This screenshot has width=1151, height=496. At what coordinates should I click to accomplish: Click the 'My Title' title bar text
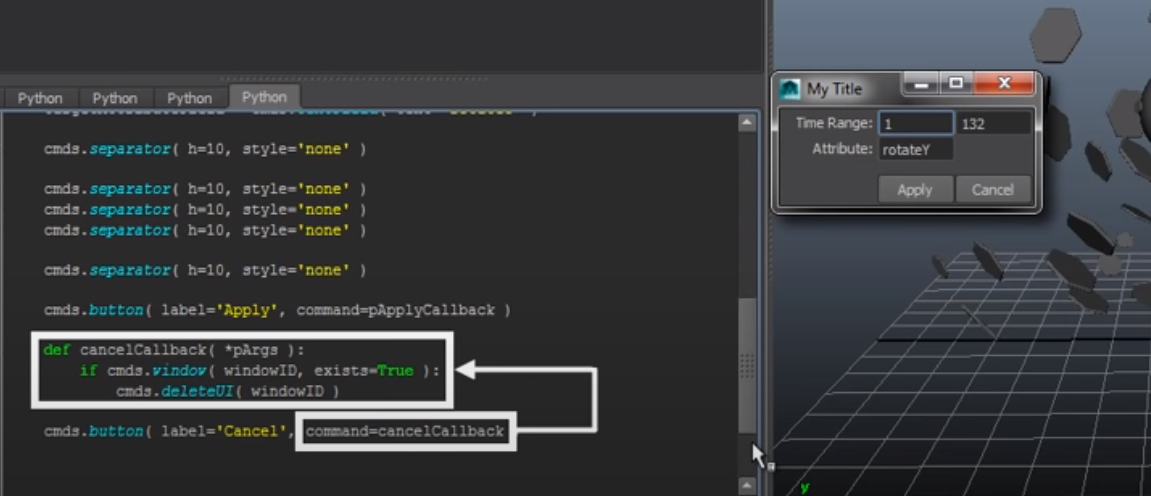point(835,90)
